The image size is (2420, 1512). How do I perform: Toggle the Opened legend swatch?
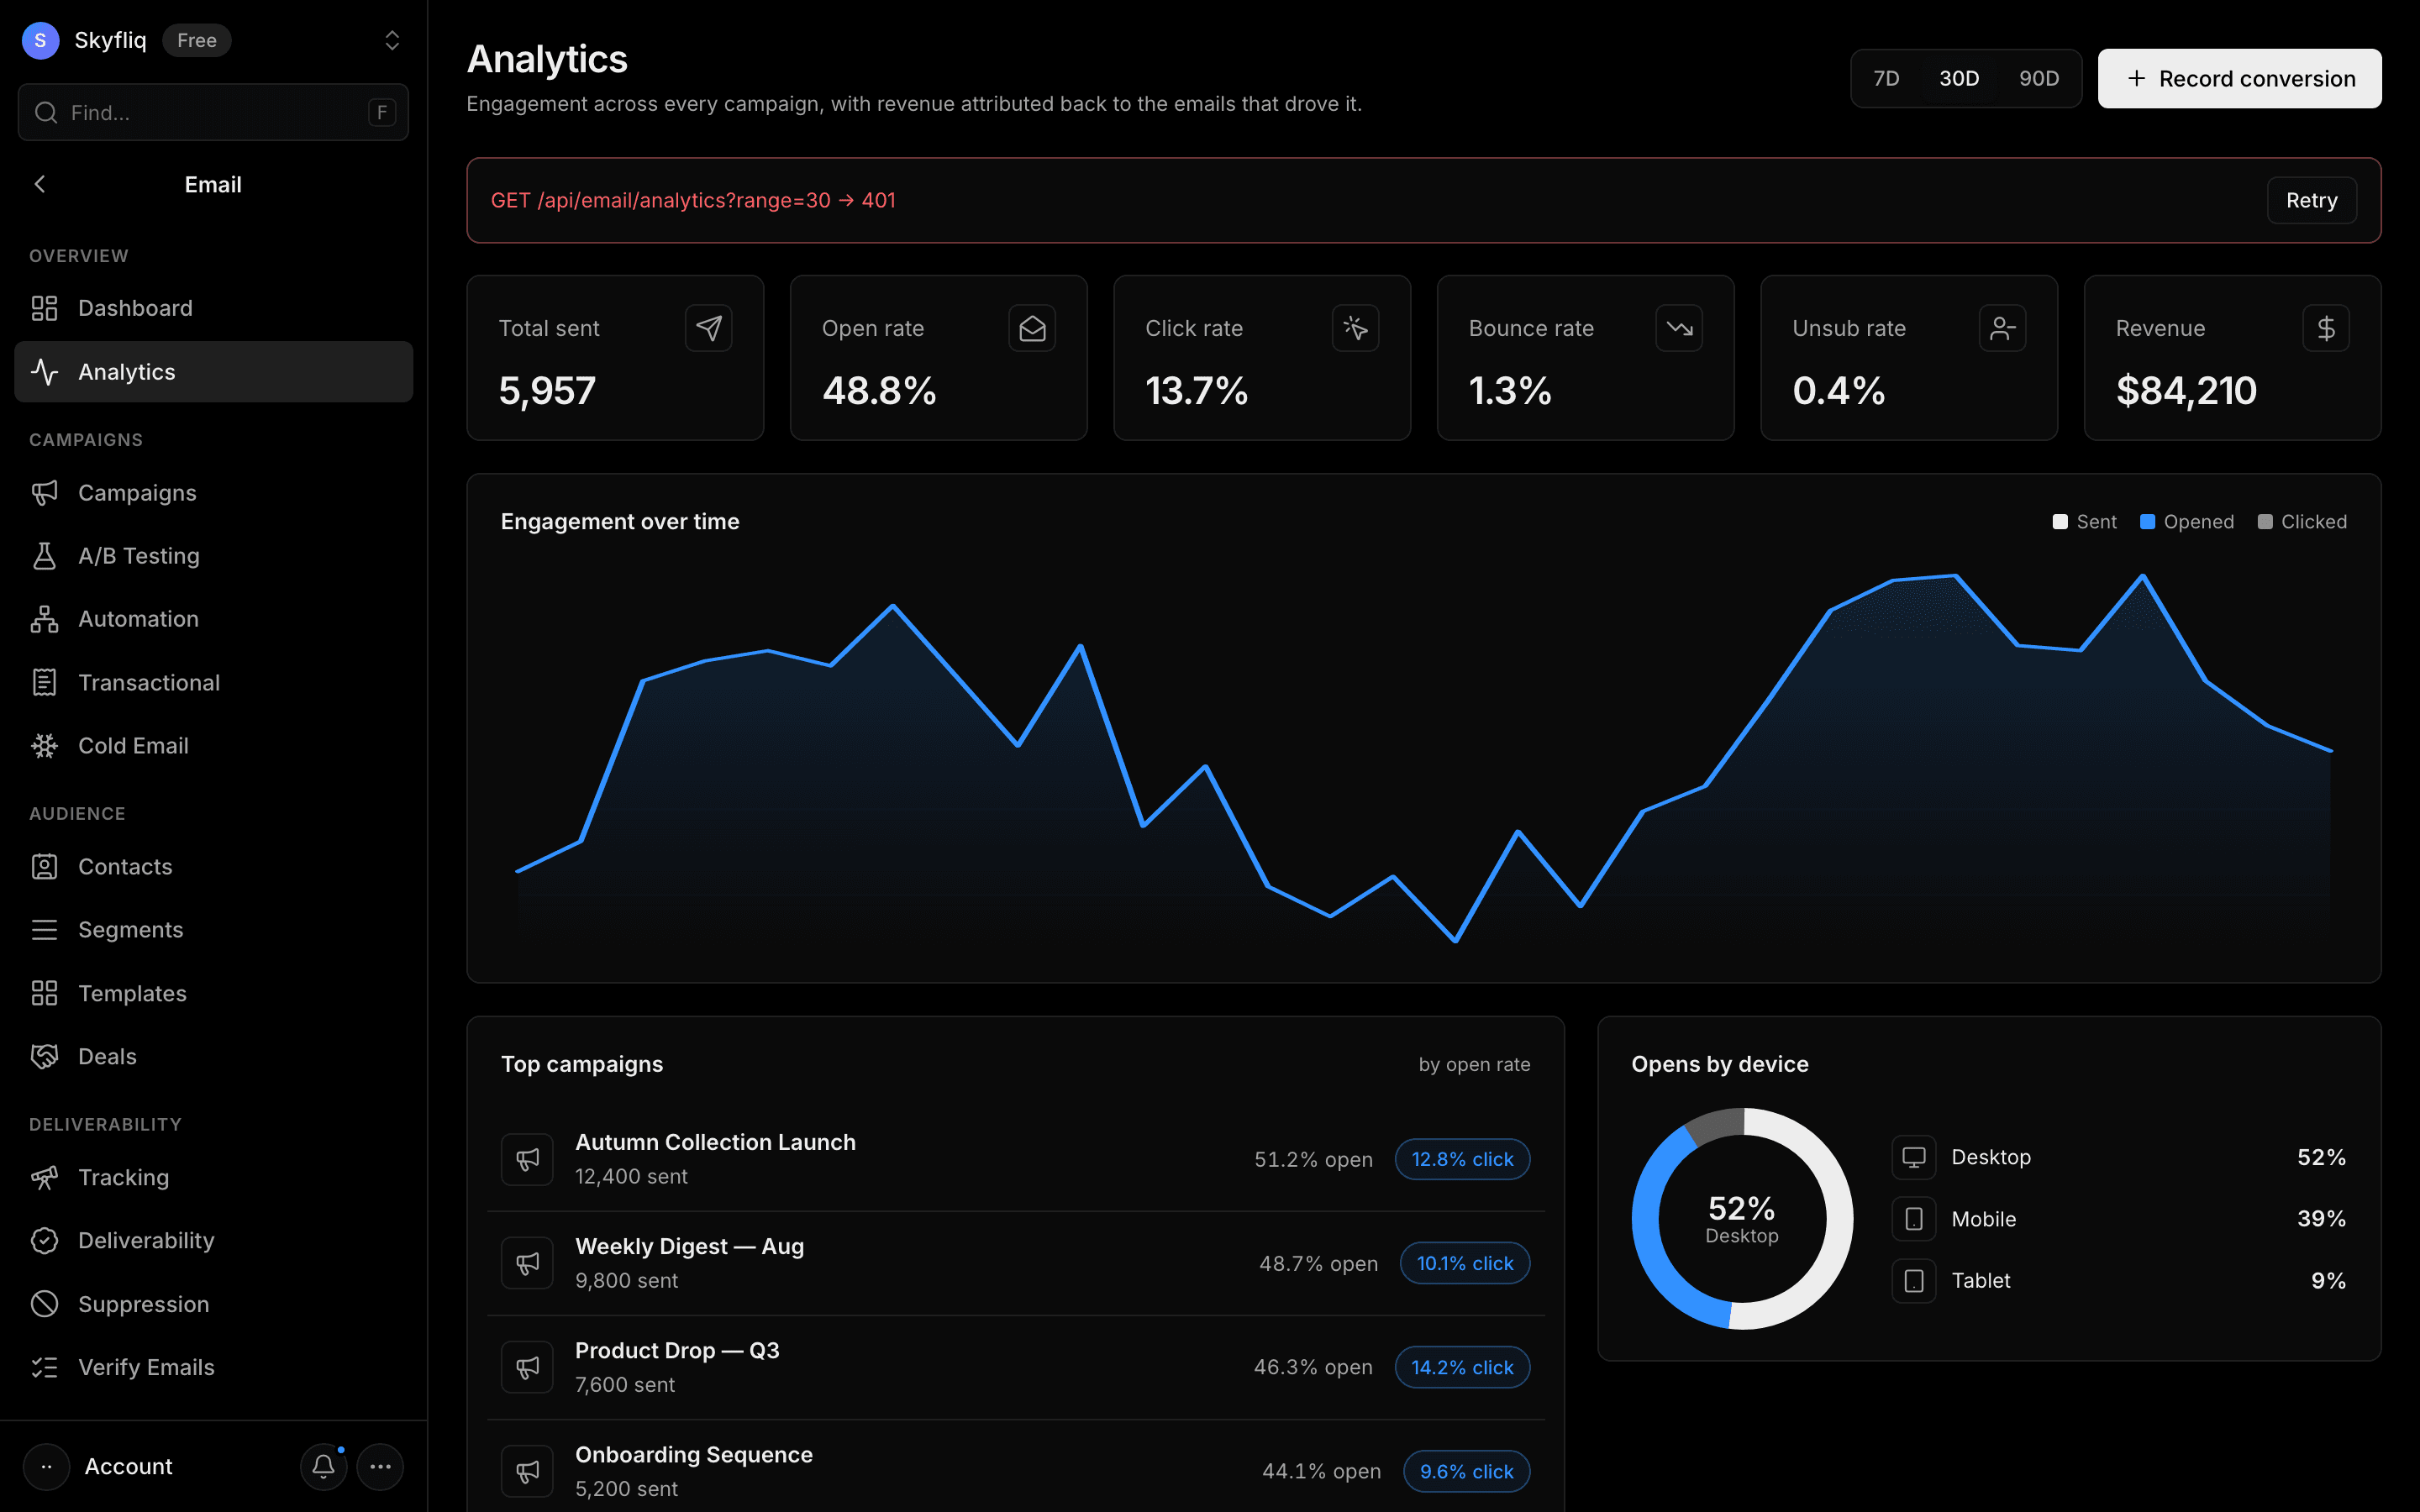pos(2147,522)
